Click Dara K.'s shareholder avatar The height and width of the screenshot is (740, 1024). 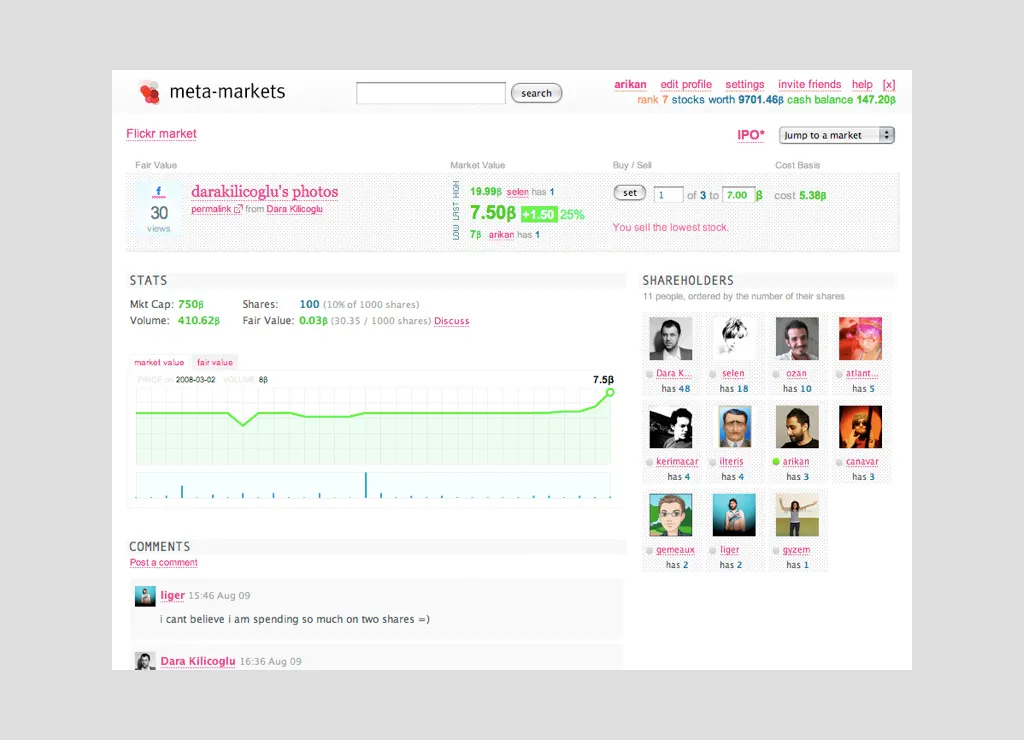[x=670, y=339]
